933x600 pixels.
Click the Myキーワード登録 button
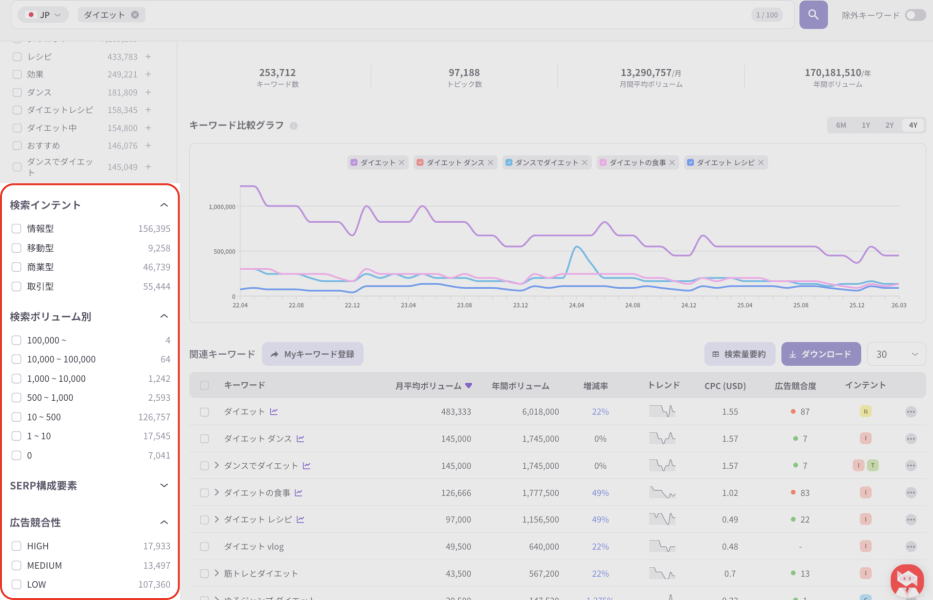point(312,354)
